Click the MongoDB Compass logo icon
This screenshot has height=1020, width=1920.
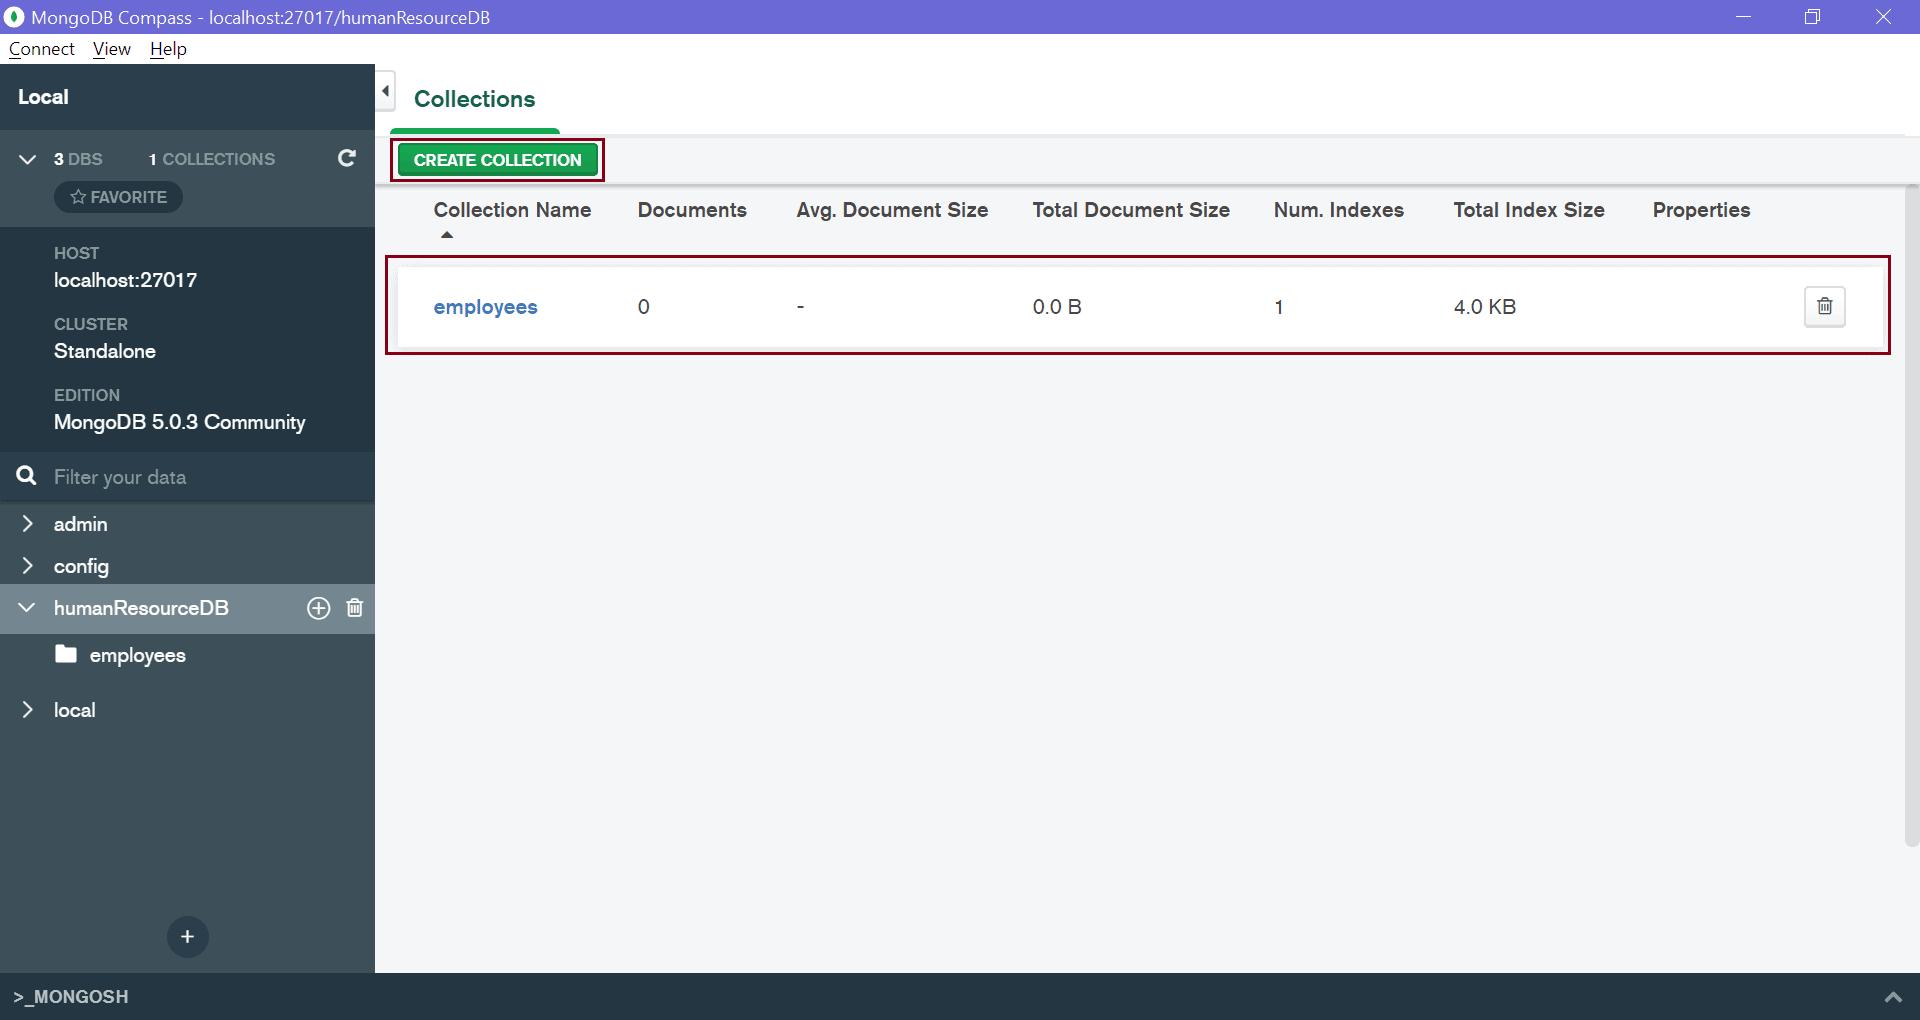pyautogui.click(x=14, y=17)
